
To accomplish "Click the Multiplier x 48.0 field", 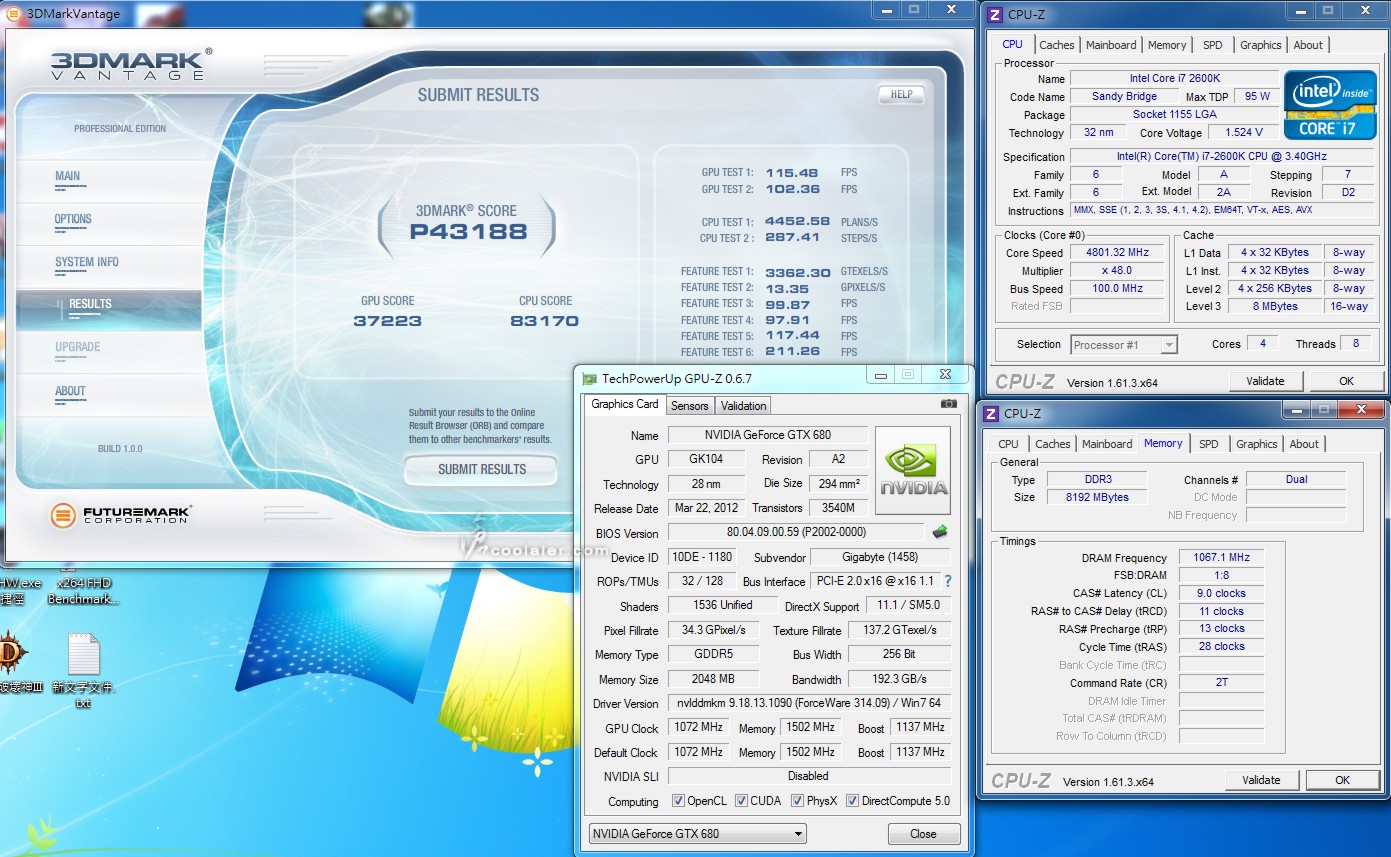I will pyautogui.click(x=1118, y=271).
